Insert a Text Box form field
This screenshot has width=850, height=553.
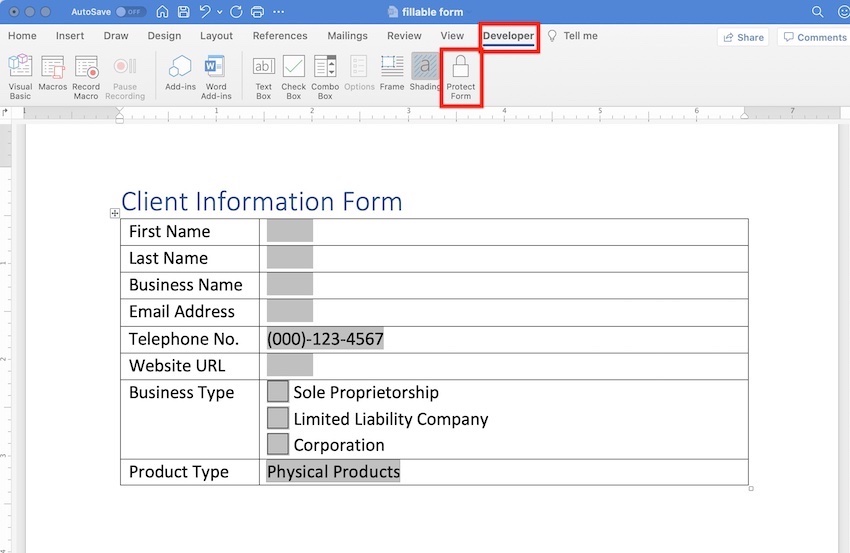(263, 75)
